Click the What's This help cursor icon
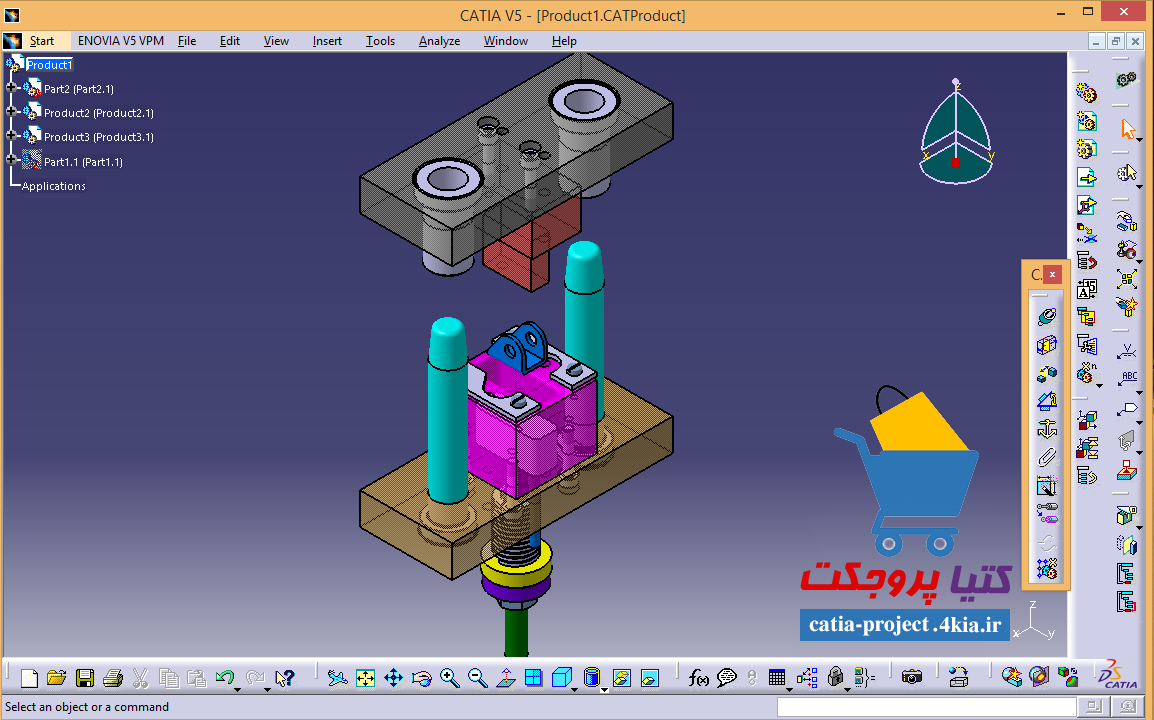This screenshot has width=1154, height=720. coord(284,678)
